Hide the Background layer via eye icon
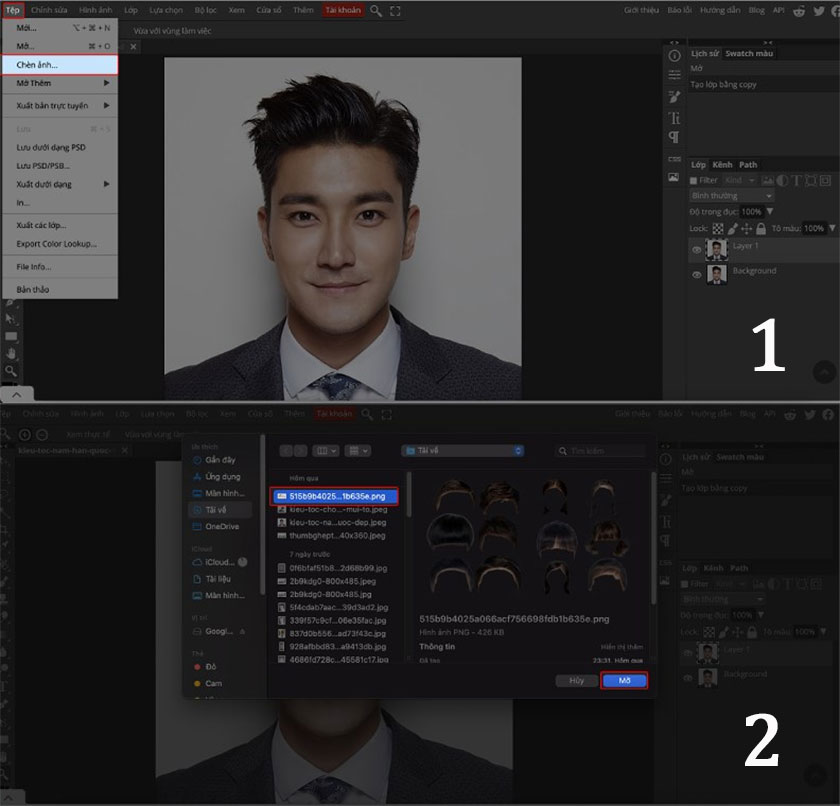The height and width of the screenshot is (806, 840). (x=697, y=274)
